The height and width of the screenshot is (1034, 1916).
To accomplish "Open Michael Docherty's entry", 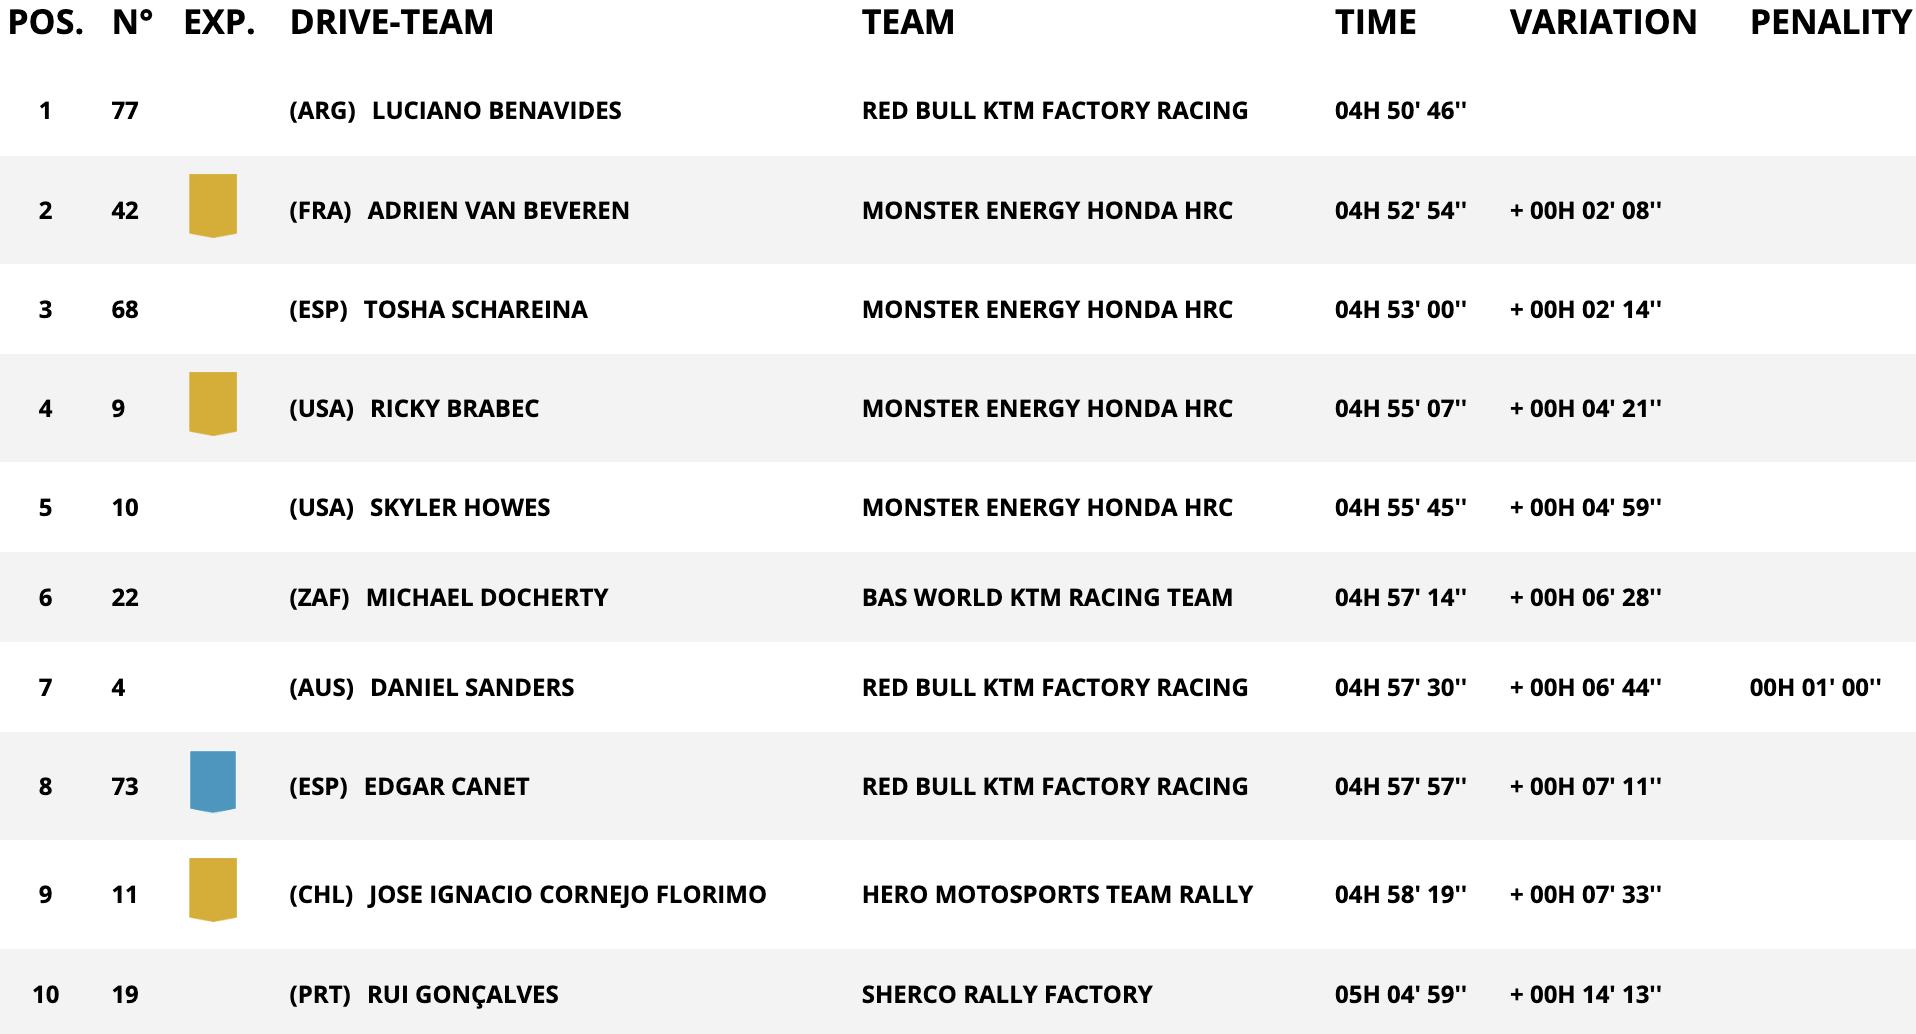I will coord(487,598).
